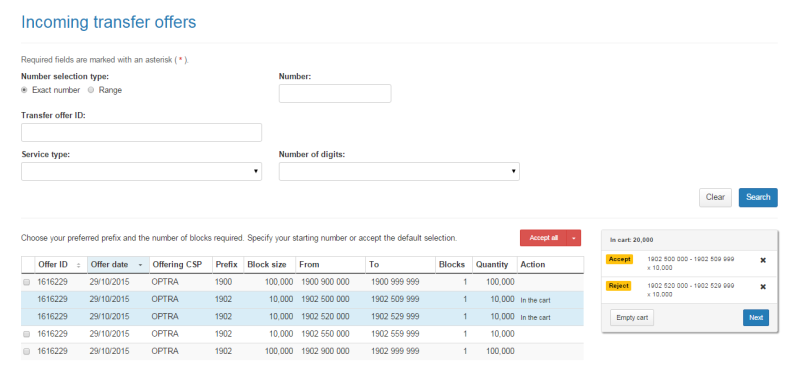Click the cell 1902 529 999

pyautogui.click(x=395, y=317)
